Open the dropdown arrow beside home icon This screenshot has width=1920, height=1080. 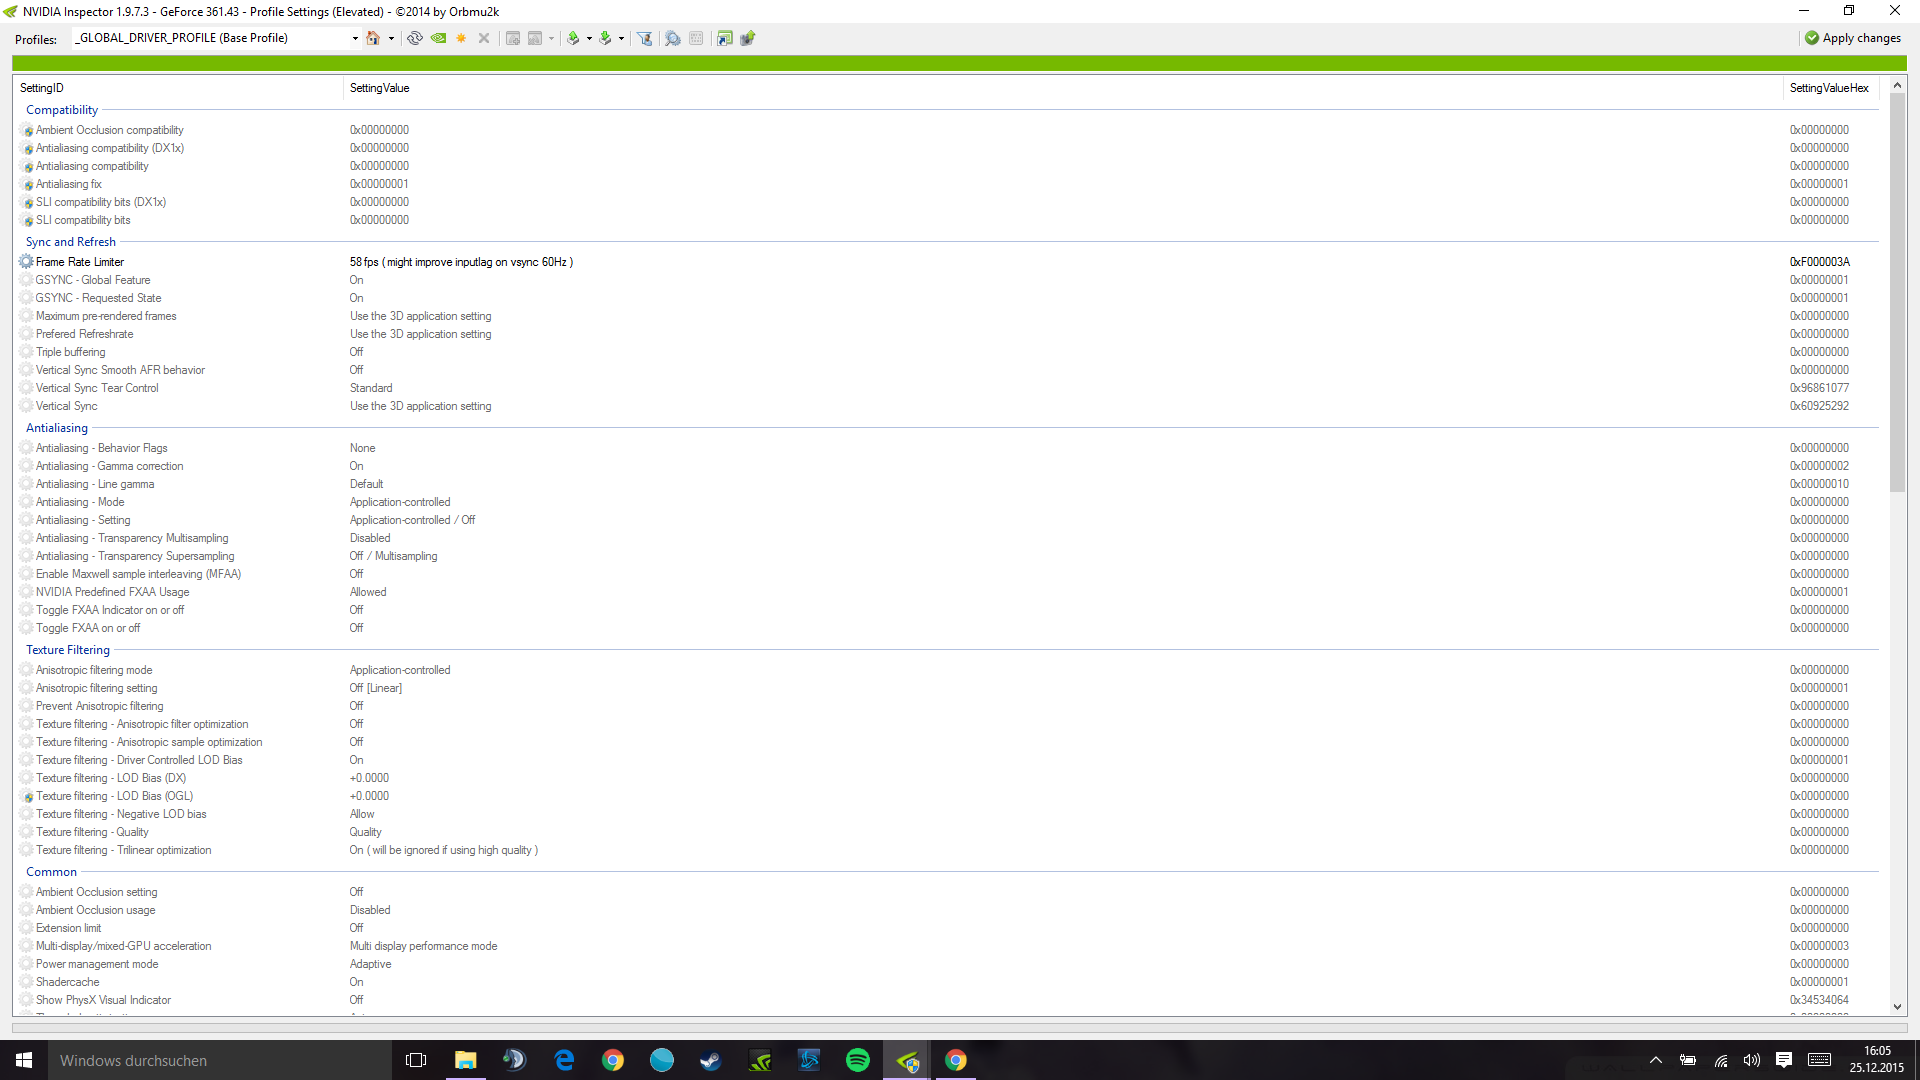point(391,38)
